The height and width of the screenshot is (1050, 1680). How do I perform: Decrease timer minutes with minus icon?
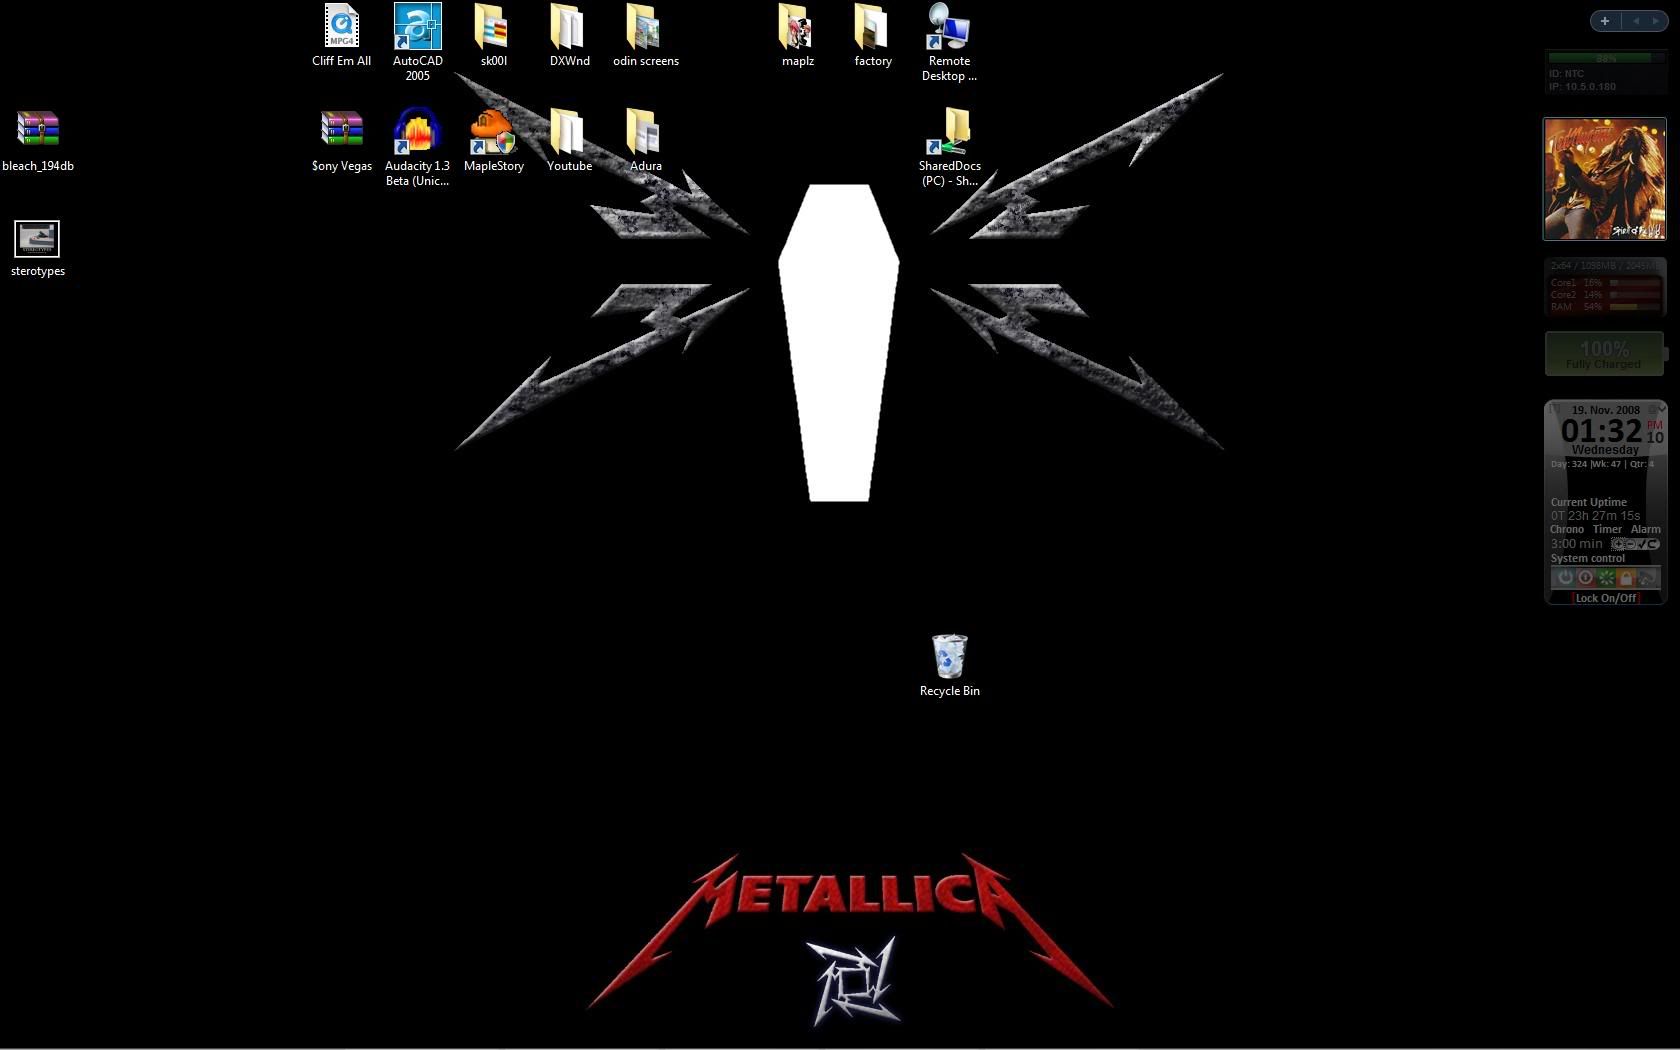[1630, 544]
